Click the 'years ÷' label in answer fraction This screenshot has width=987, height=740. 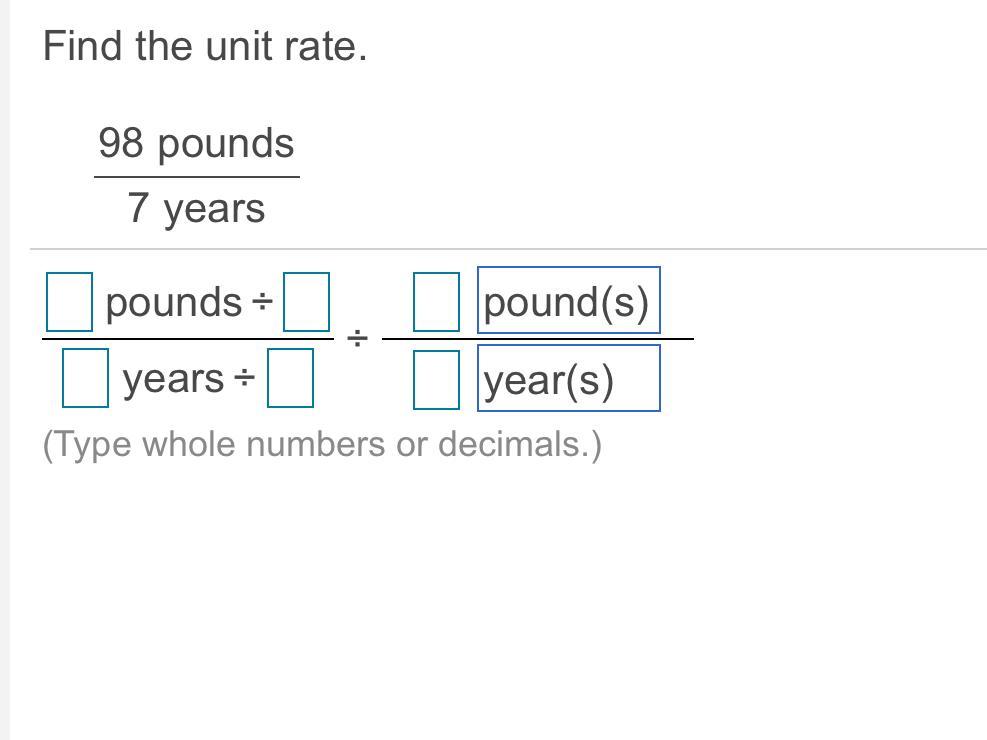click(x=189, y=379)
